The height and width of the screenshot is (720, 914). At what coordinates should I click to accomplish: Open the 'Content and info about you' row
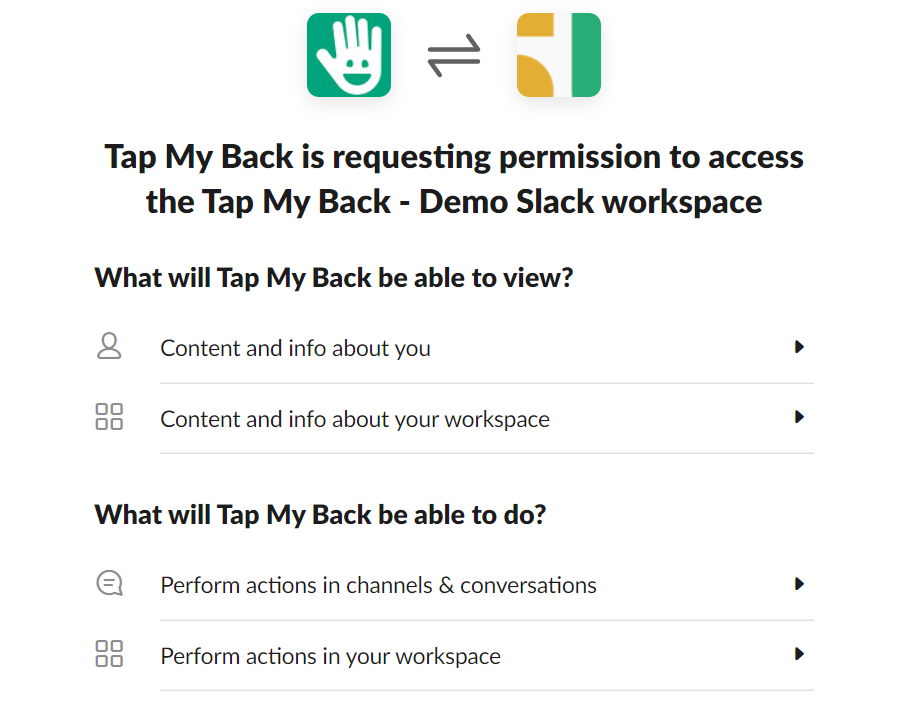pos(455,348)
